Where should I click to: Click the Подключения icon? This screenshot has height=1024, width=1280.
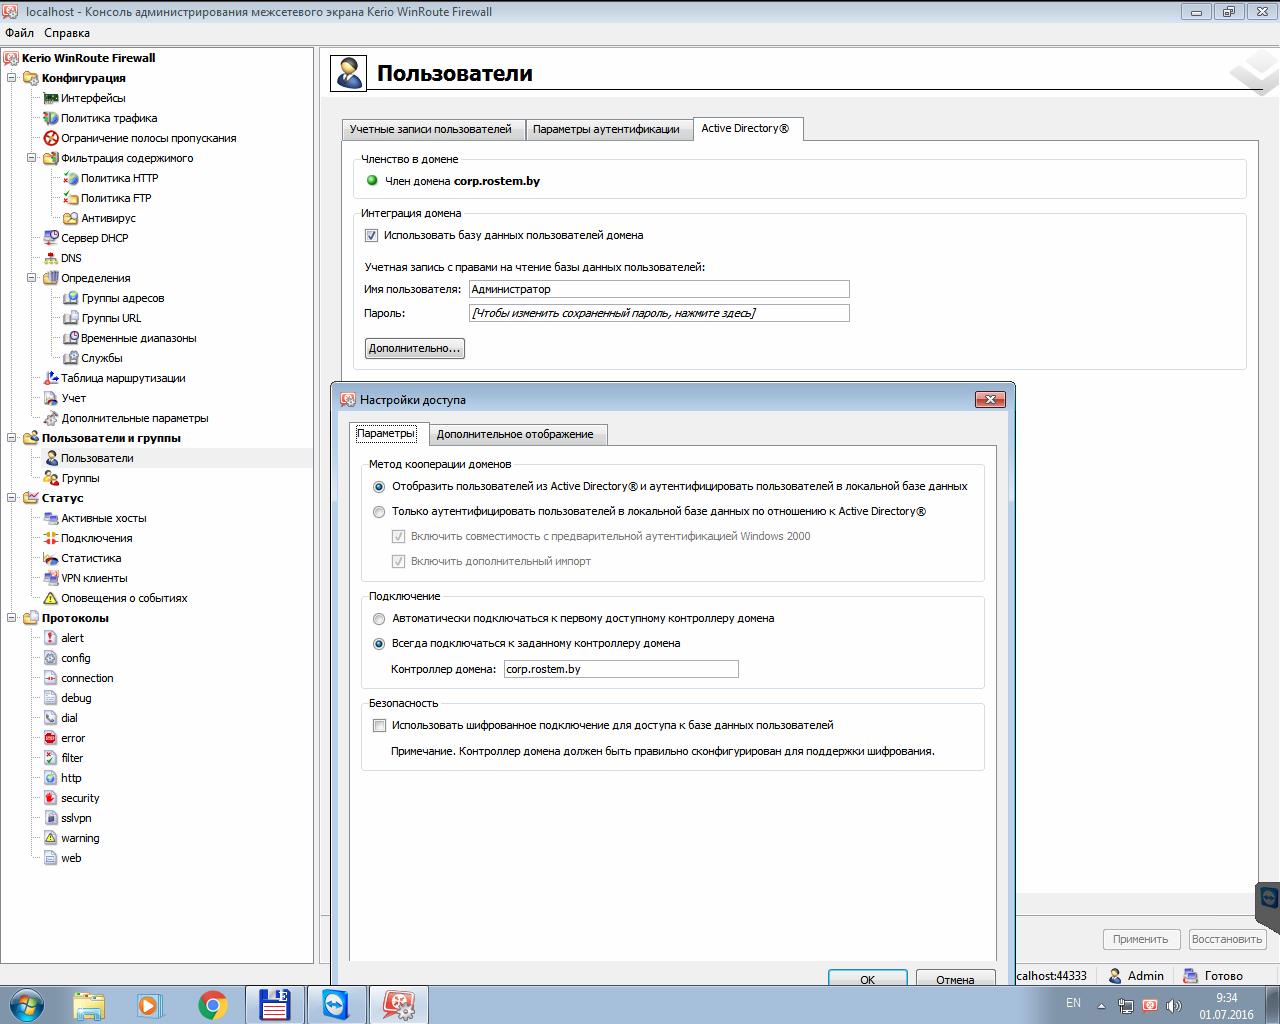(x=51, y=538)
